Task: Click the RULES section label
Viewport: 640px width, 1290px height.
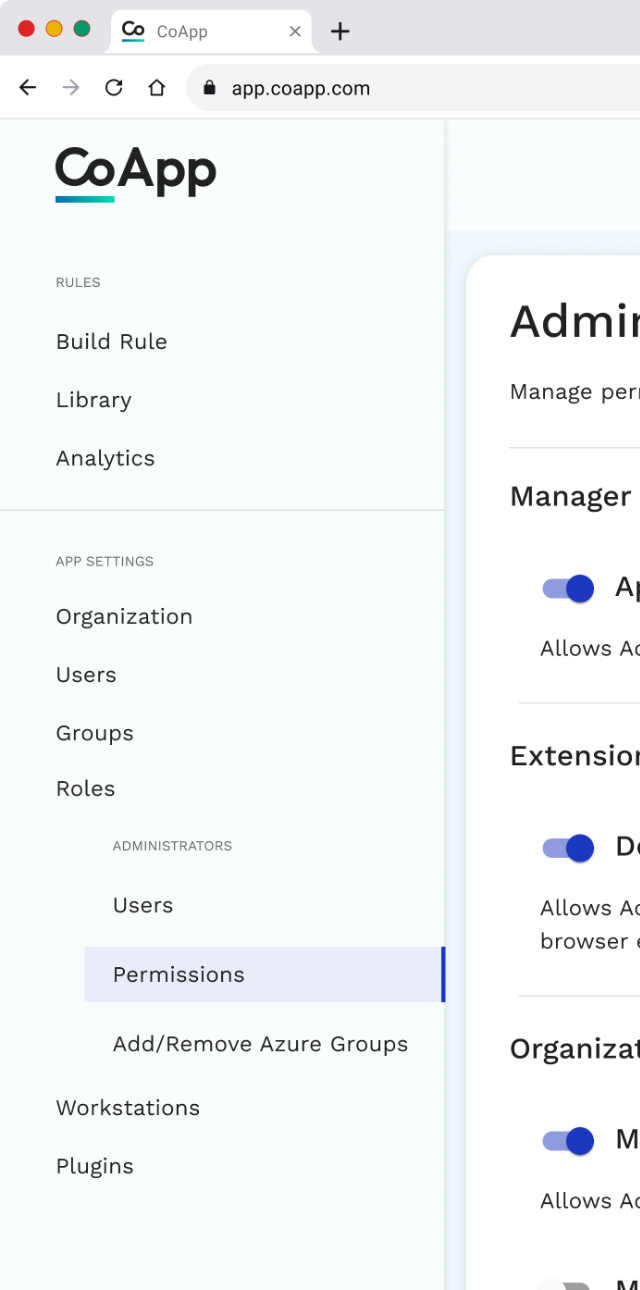Action: [x=78, y=282]
